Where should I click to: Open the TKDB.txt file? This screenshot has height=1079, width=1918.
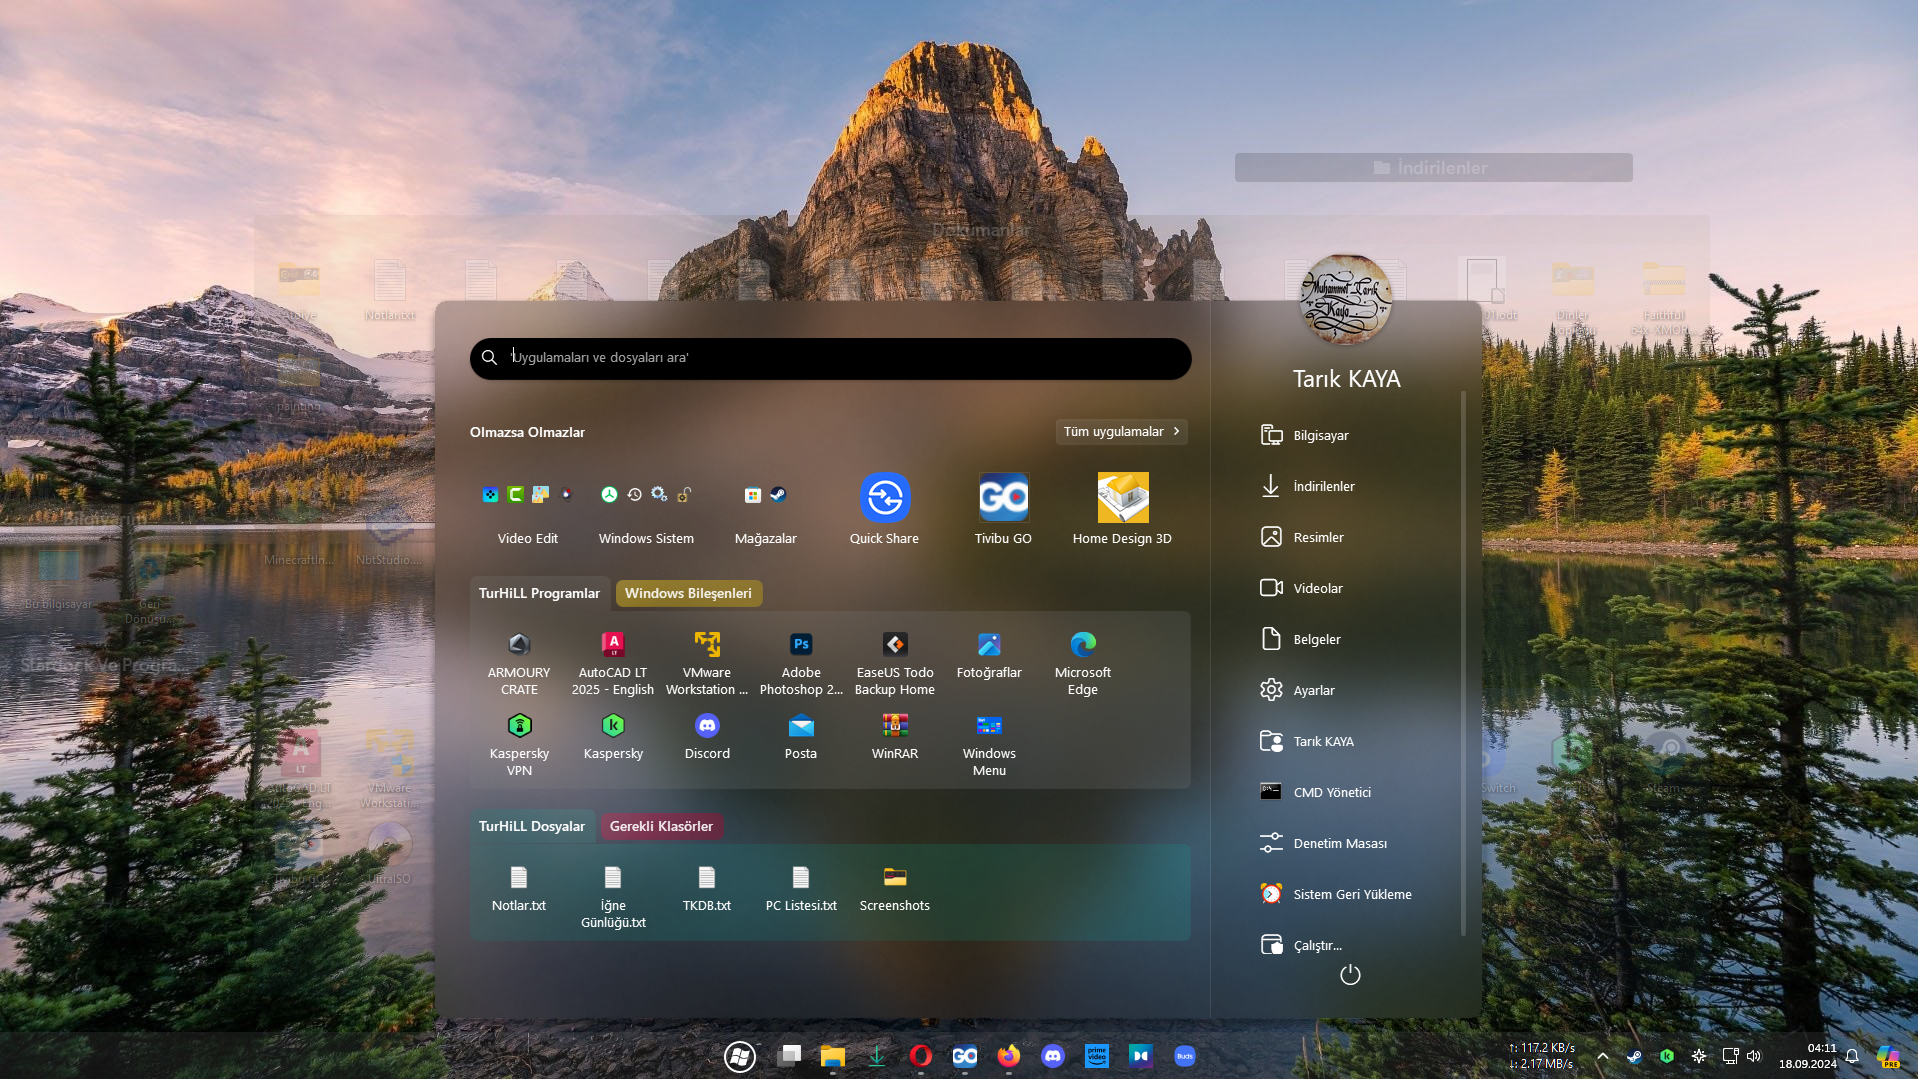coord(707,888)
